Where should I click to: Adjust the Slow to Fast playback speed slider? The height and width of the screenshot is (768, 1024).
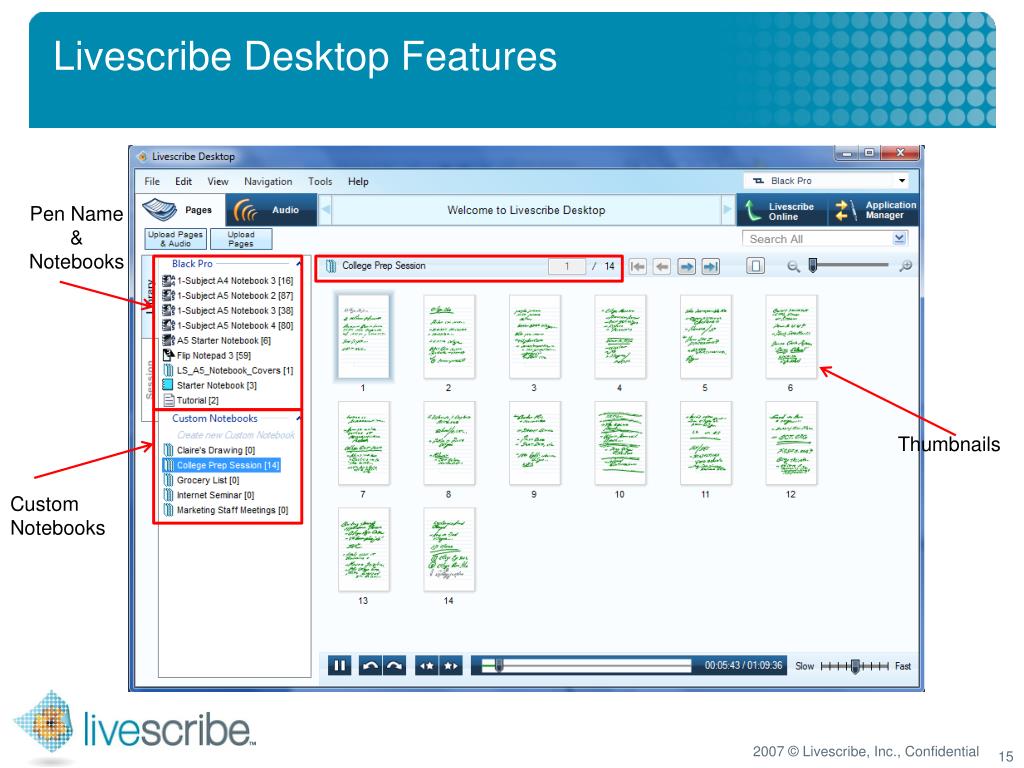pyautogui.click(x=855, y=666)
